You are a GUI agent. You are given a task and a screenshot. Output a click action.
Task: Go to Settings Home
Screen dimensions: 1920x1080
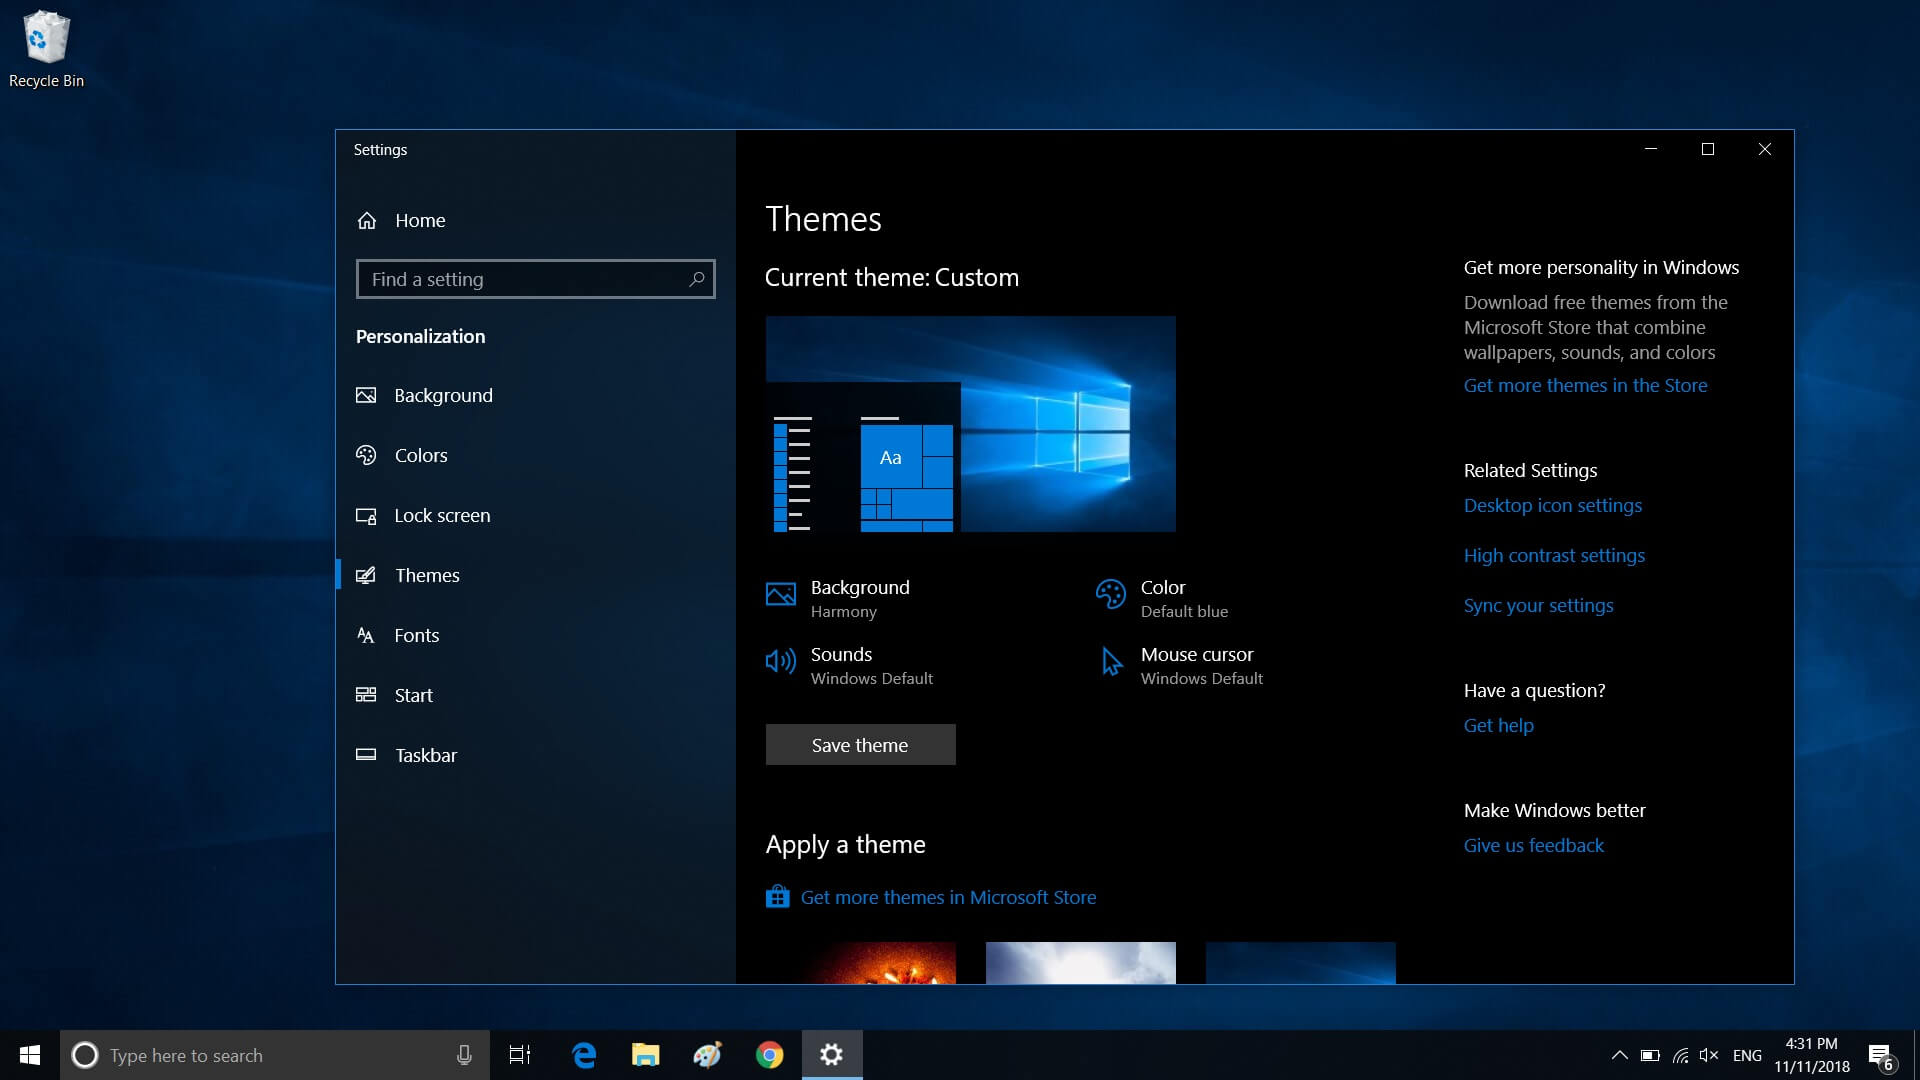[536, 220]
